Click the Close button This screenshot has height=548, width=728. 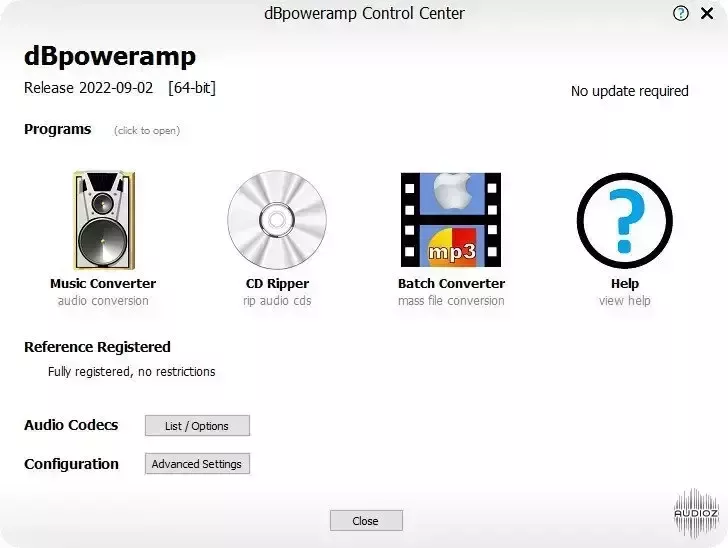point(366,521)
